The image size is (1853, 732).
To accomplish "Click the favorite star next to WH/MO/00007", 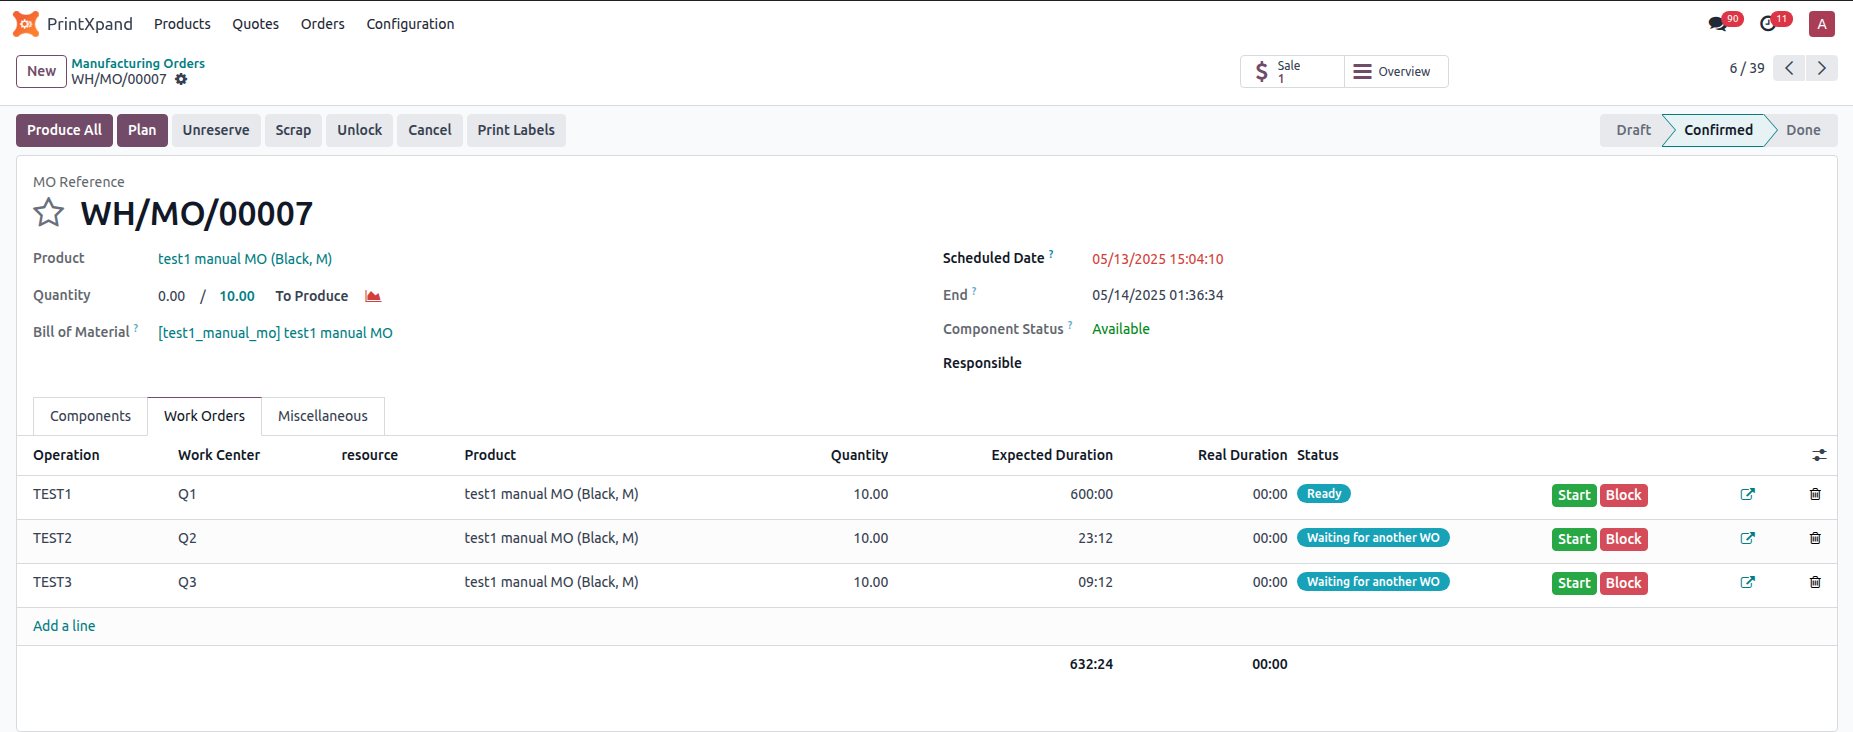I will click(x=48, y=213).
